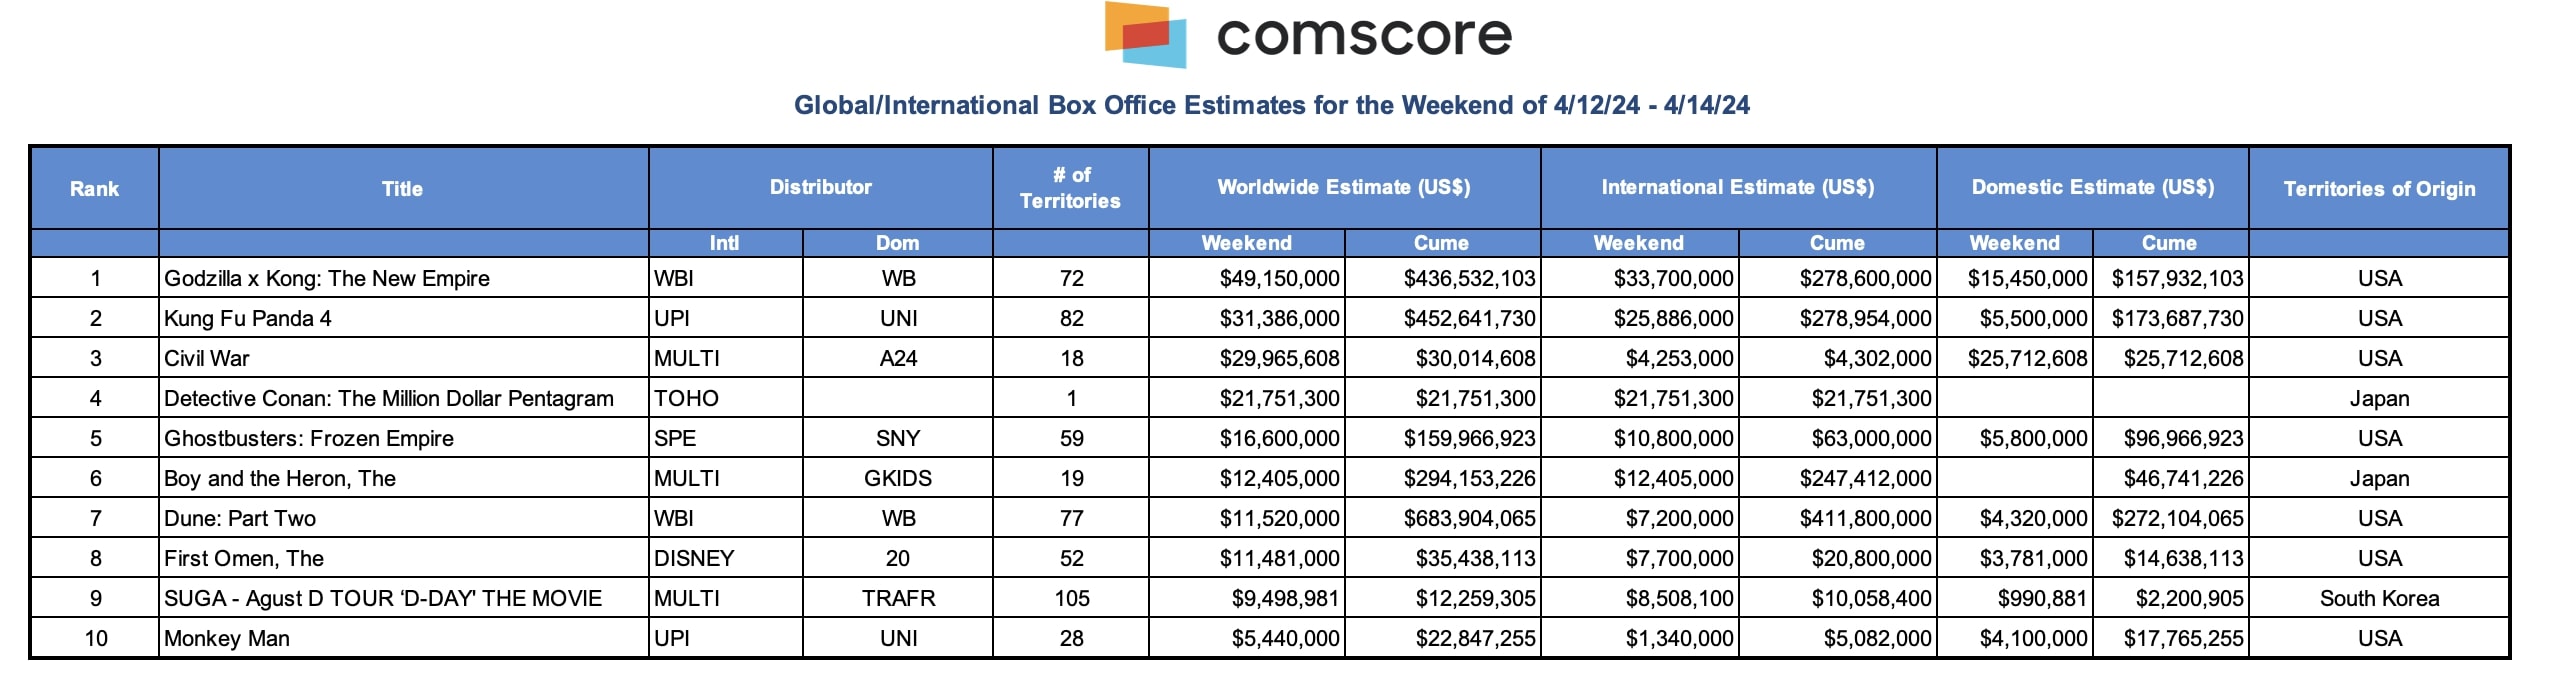This screenshot has height=686, width=2556.
Task: Select the Civil War title cell
Action: [x=207, y=359]
